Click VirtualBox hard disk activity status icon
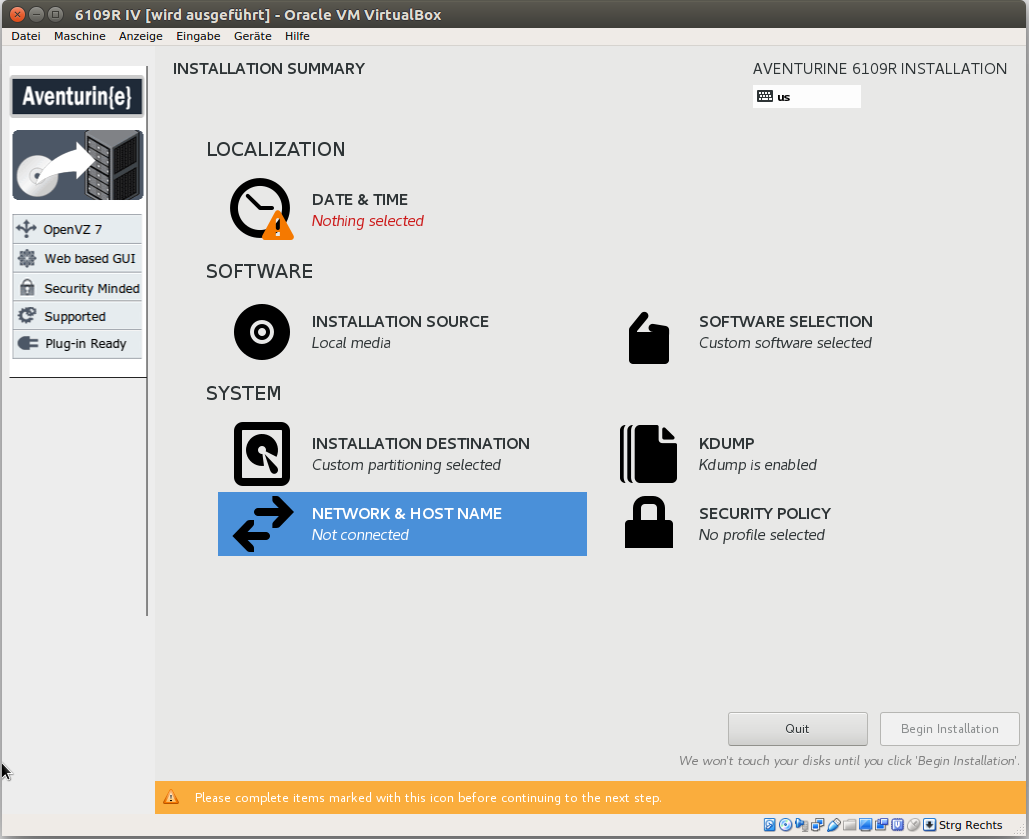The height and width of the screenshot is (839, 1029). pos(770,825)
